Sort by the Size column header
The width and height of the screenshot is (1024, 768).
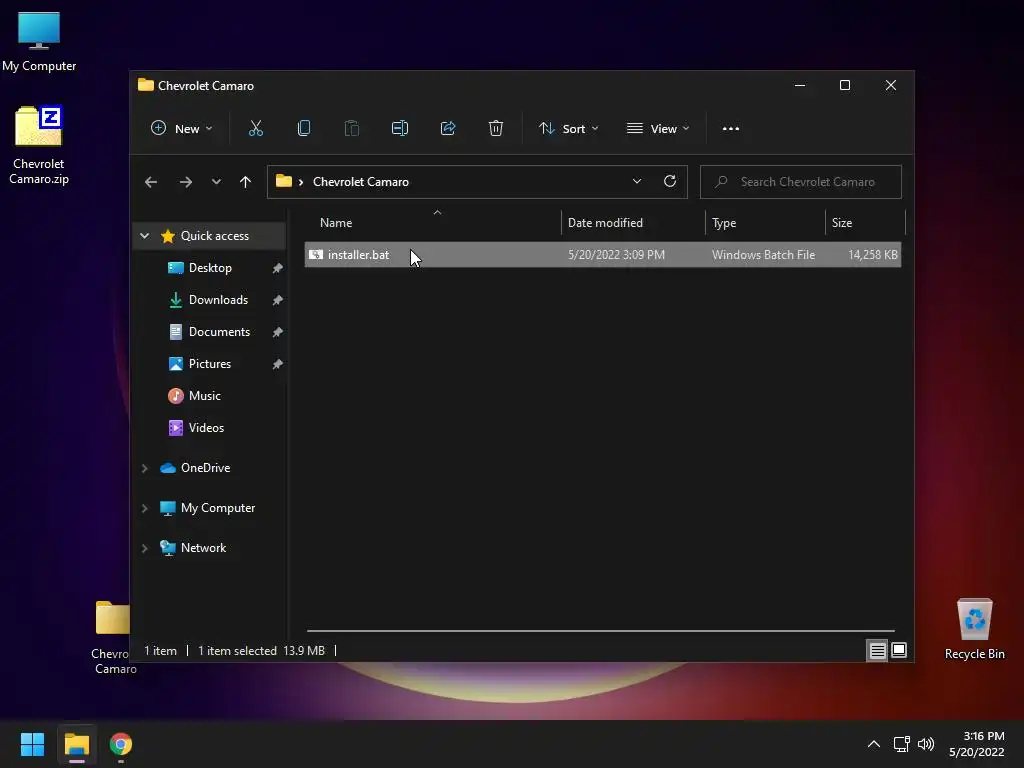(x=865, y=223)
